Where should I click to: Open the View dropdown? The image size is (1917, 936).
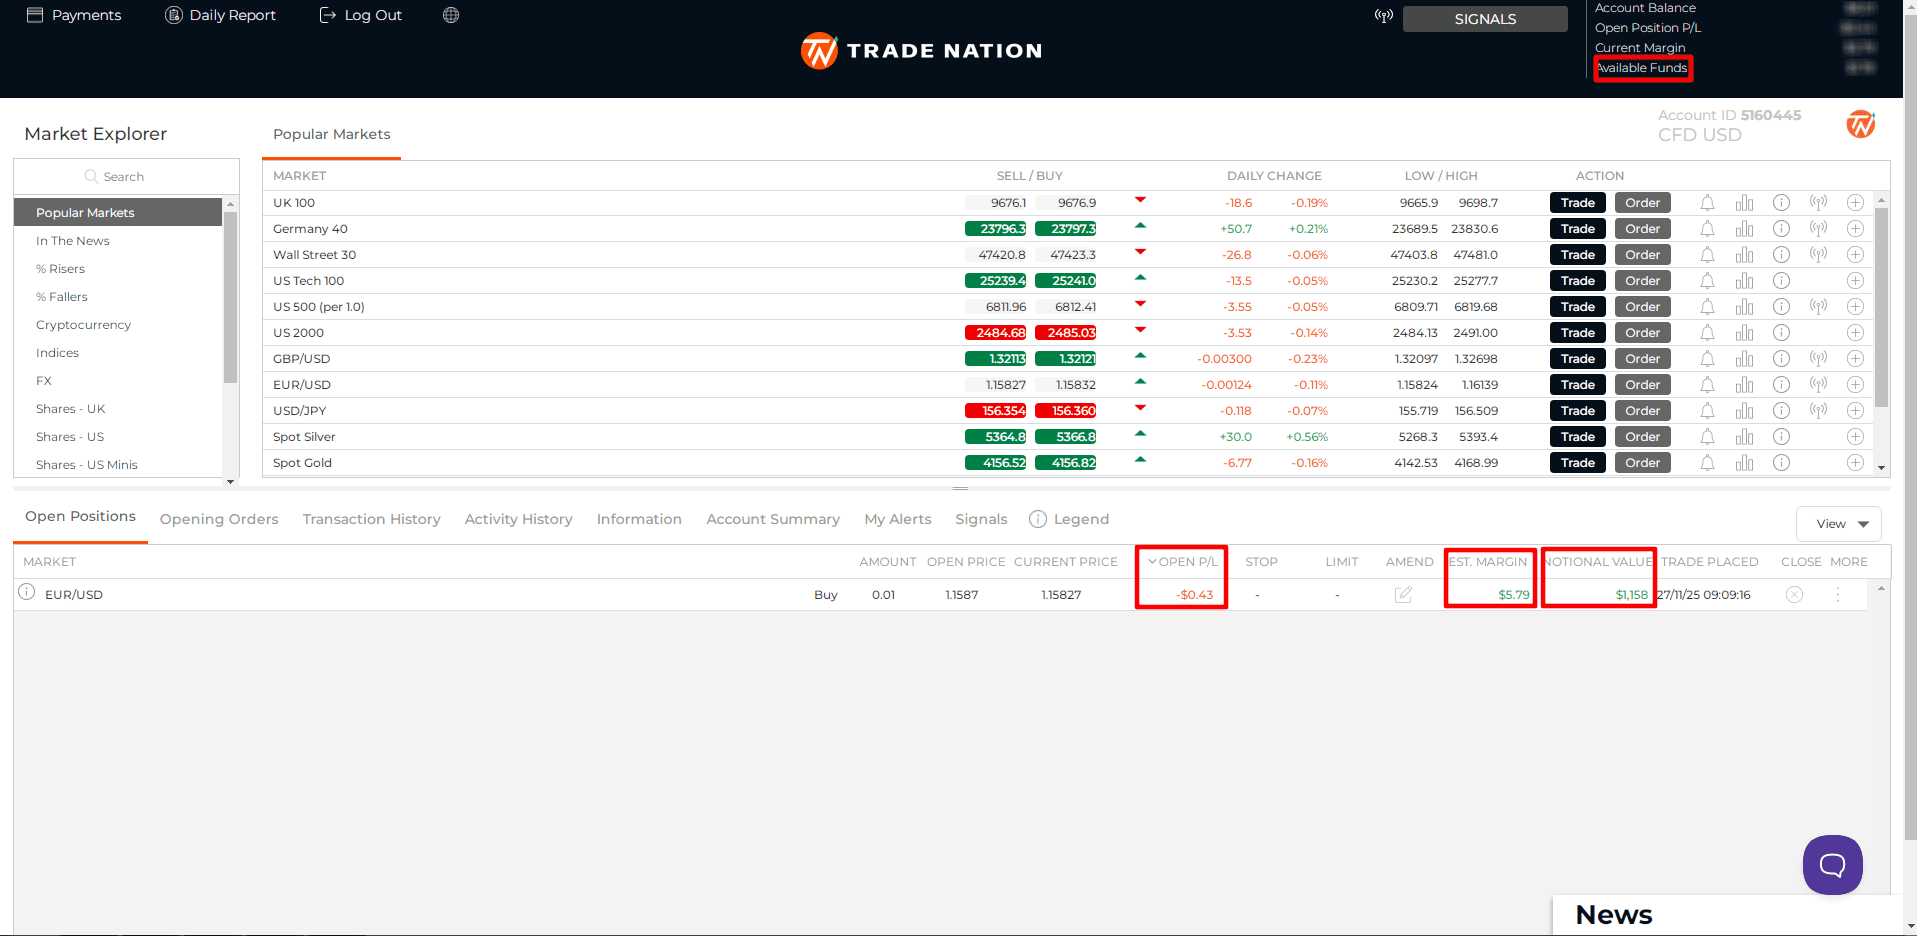point(1839,524)
